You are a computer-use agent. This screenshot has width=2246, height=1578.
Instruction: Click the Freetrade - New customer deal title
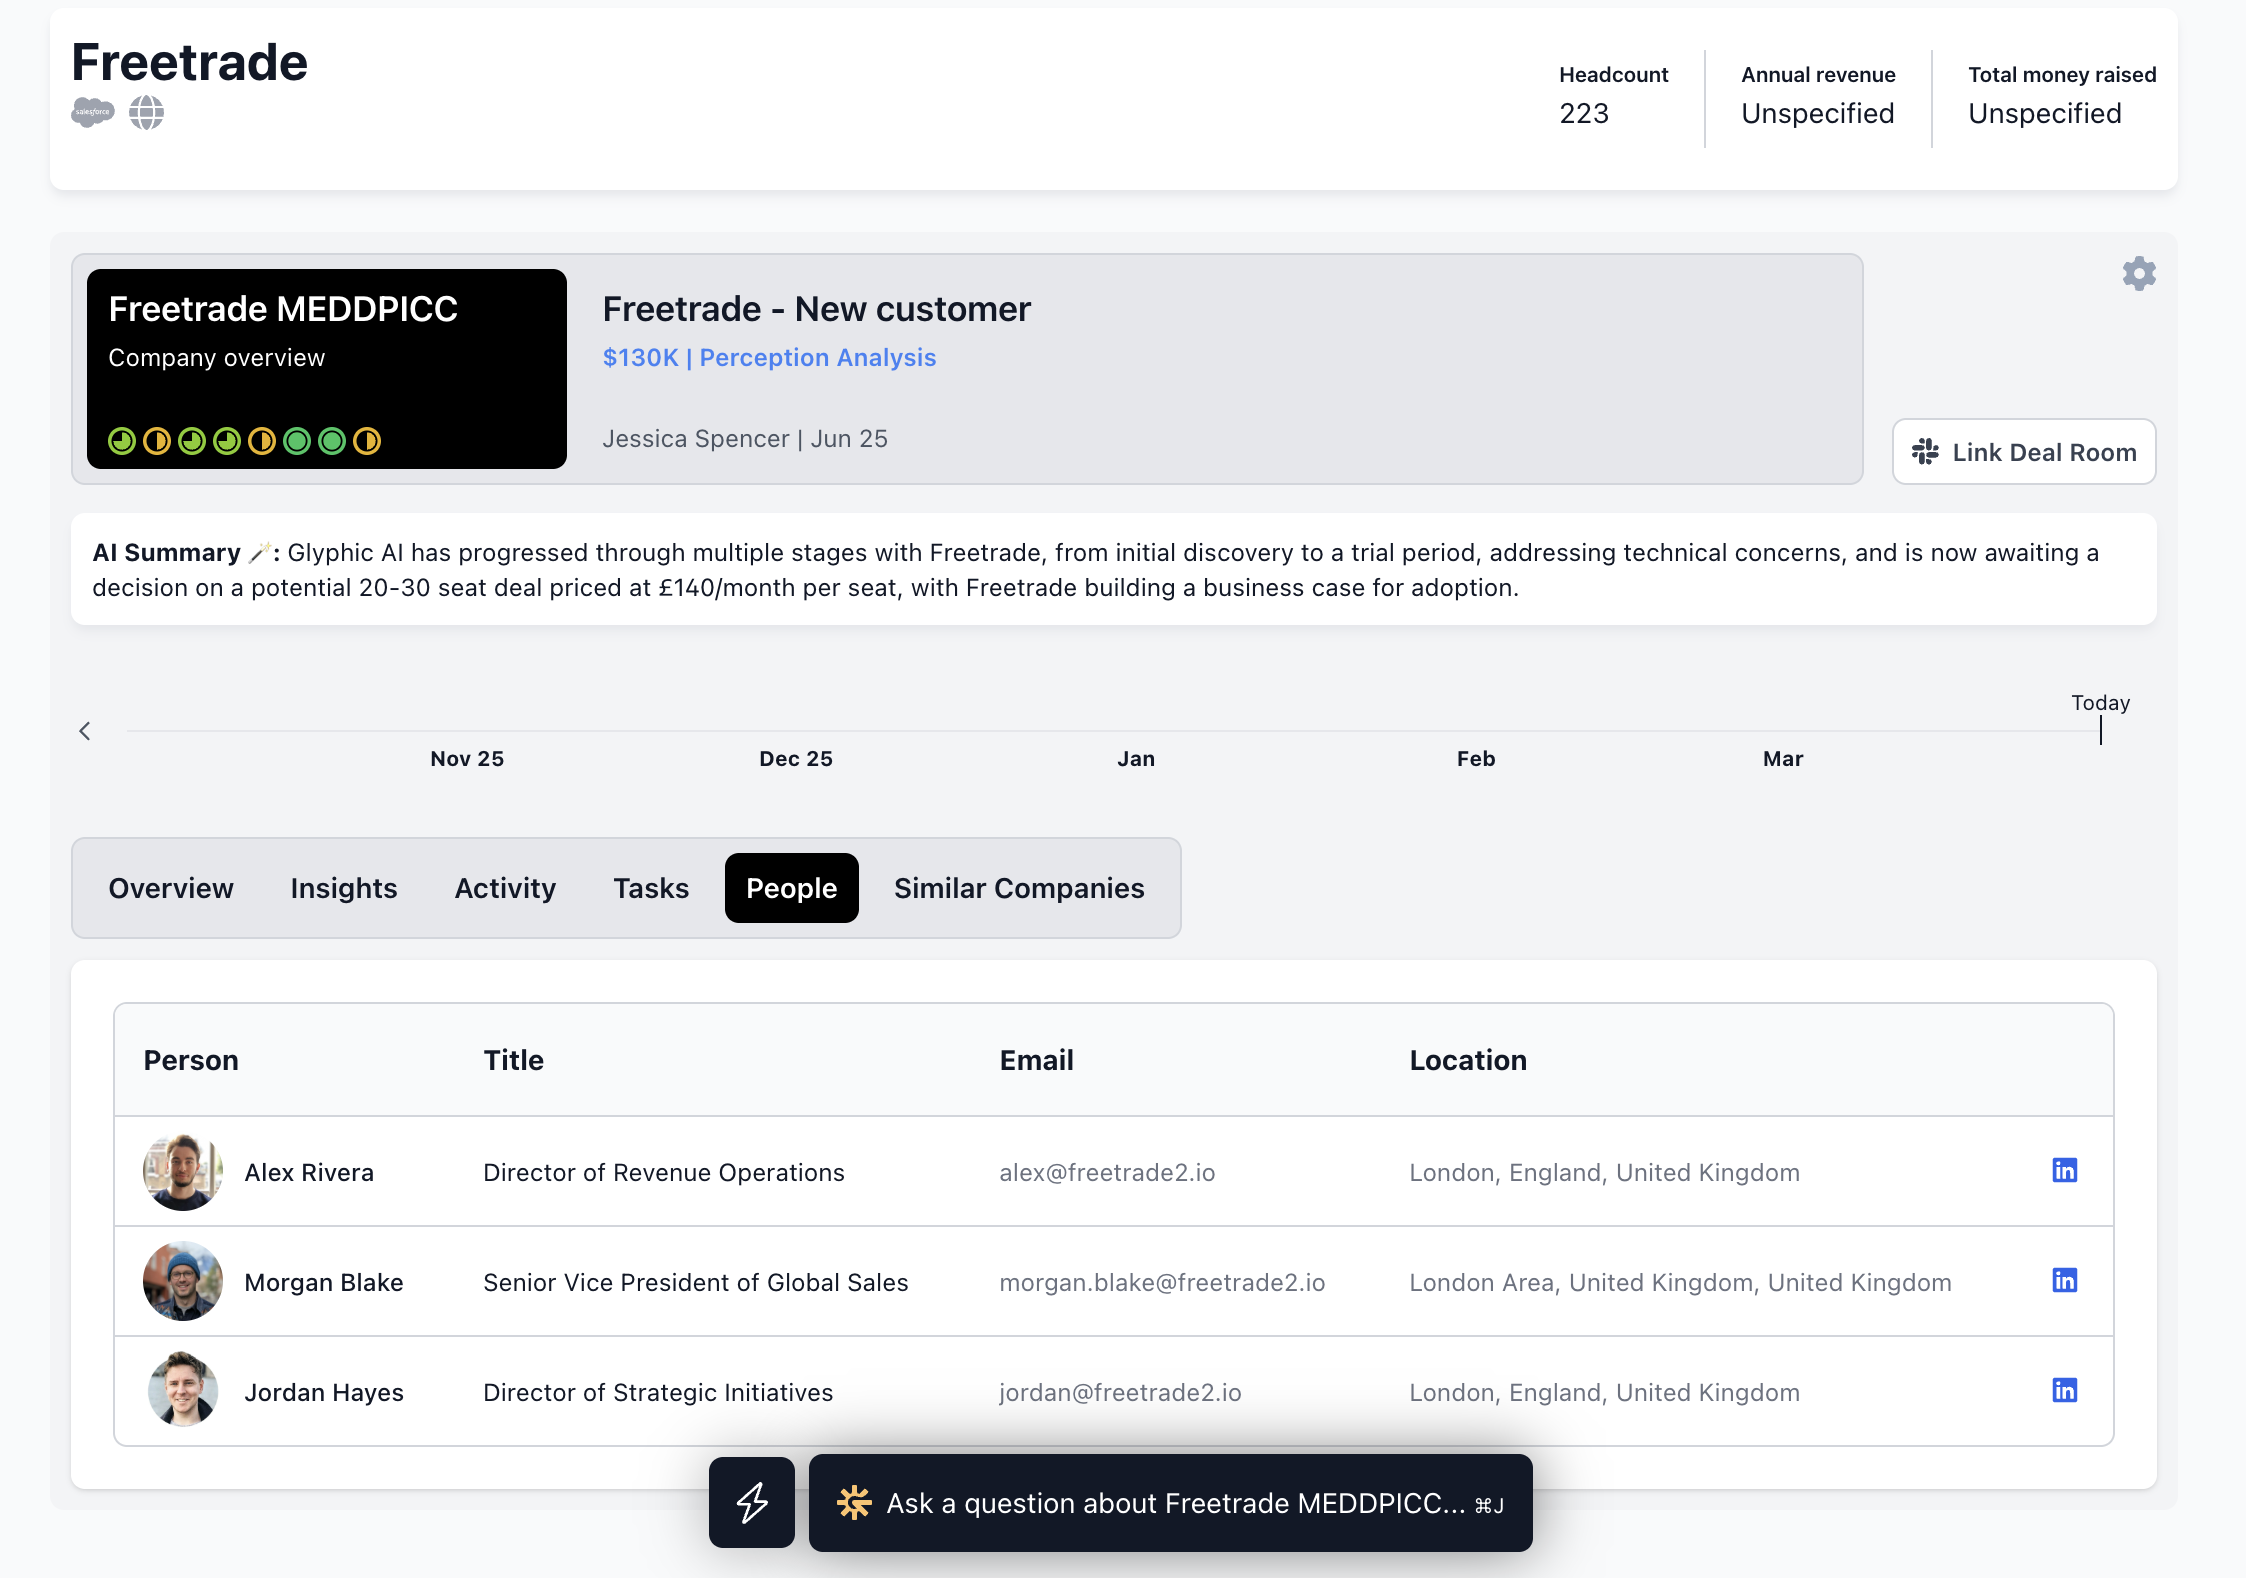(816, 309)
